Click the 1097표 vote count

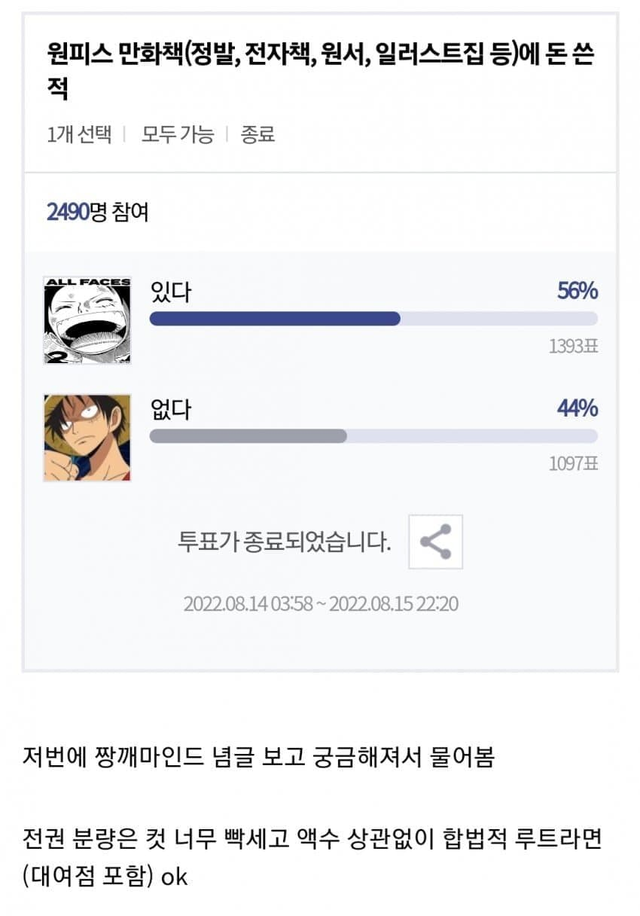[573, 463]
